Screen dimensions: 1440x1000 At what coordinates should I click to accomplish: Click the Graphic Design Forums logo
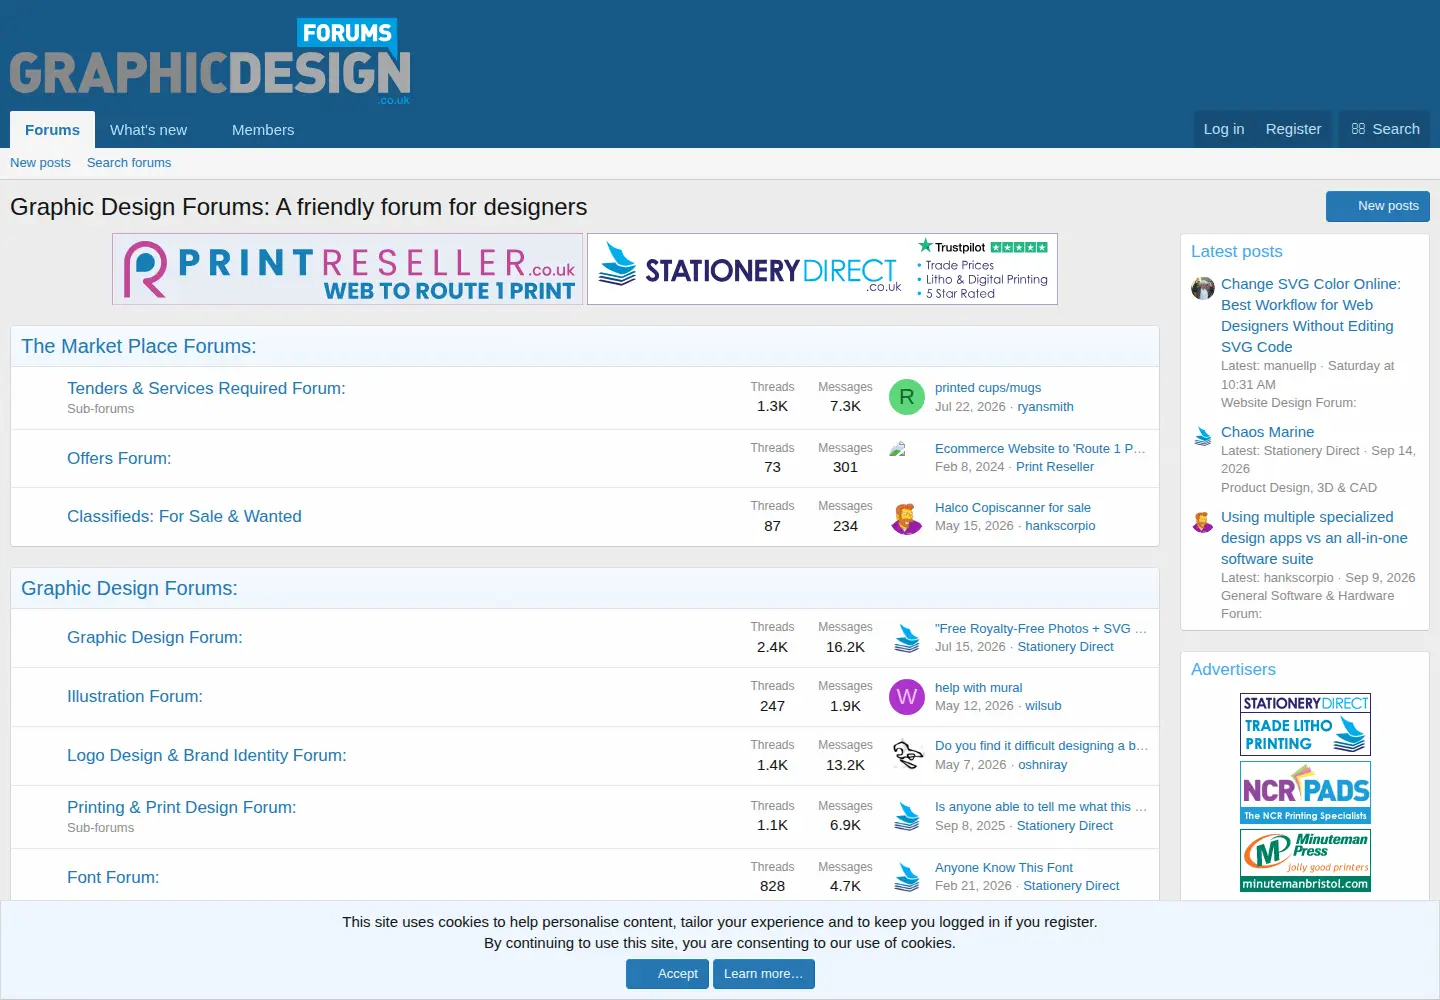[210, 61]
